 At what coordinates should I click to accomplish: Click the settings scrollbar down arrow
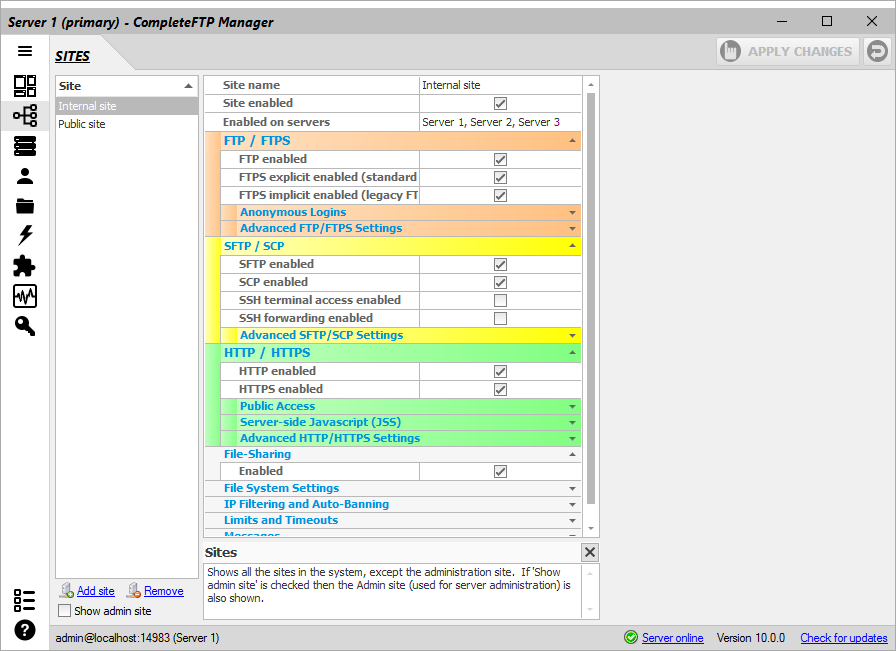click(x=591, y=529)
